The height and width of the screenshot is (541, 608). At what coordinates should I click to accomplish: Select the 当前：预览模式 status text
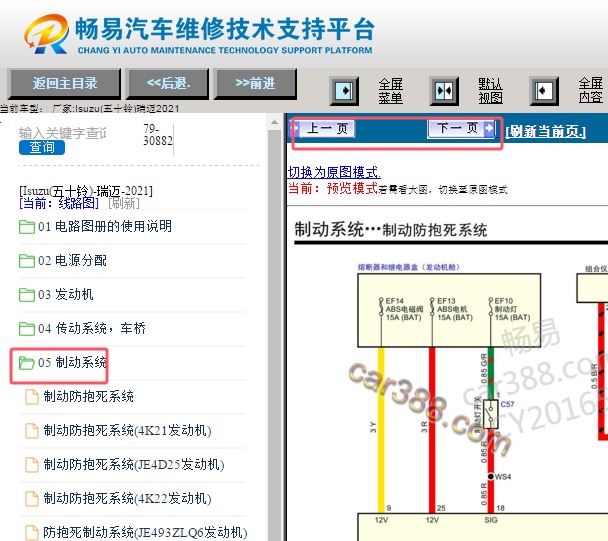tap(333, 188)
